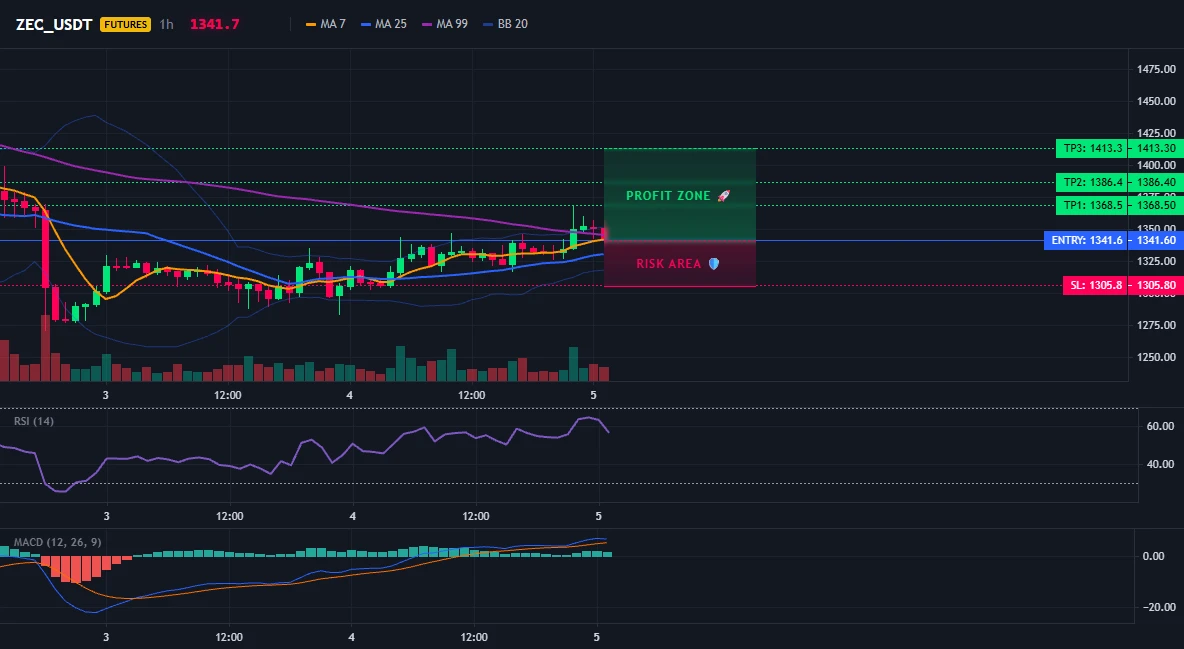Click the 1450.00 price axis label
1184x649 pixels.
[1156, 101]
